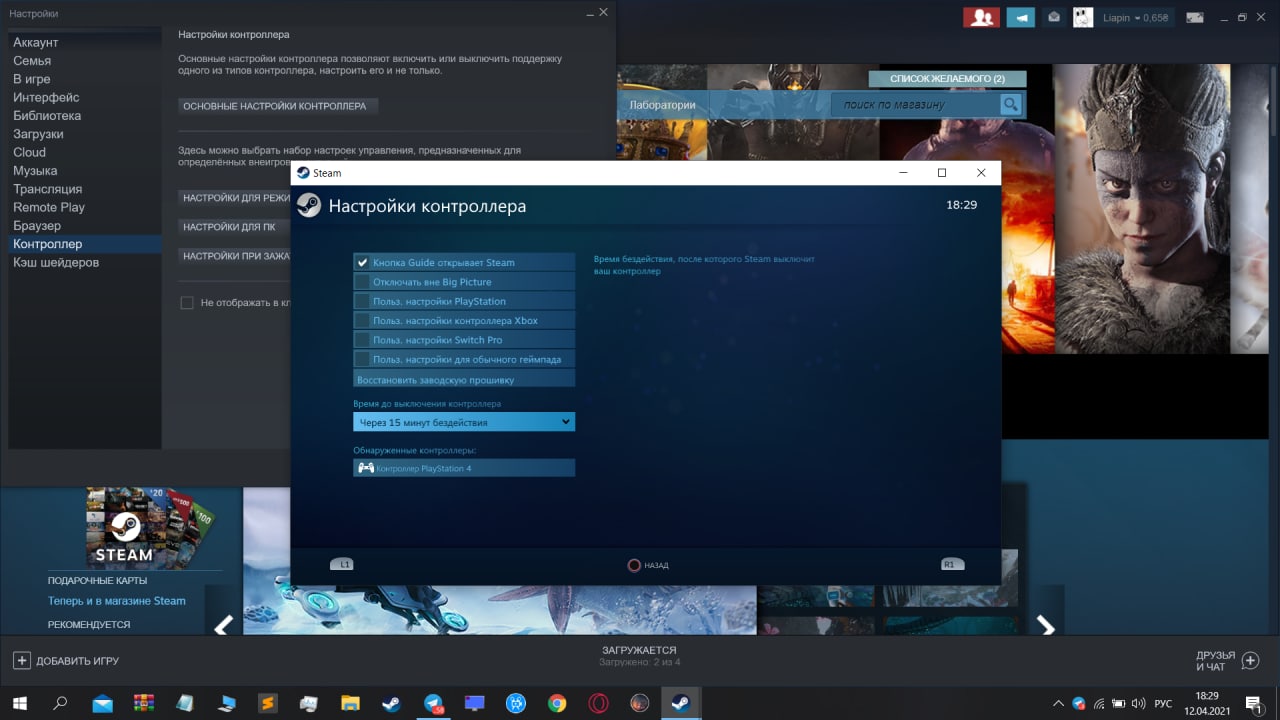Go to previous carousel item with left arrow
1280x720 pixels.
pyautogui.click(x=224, y=627)
